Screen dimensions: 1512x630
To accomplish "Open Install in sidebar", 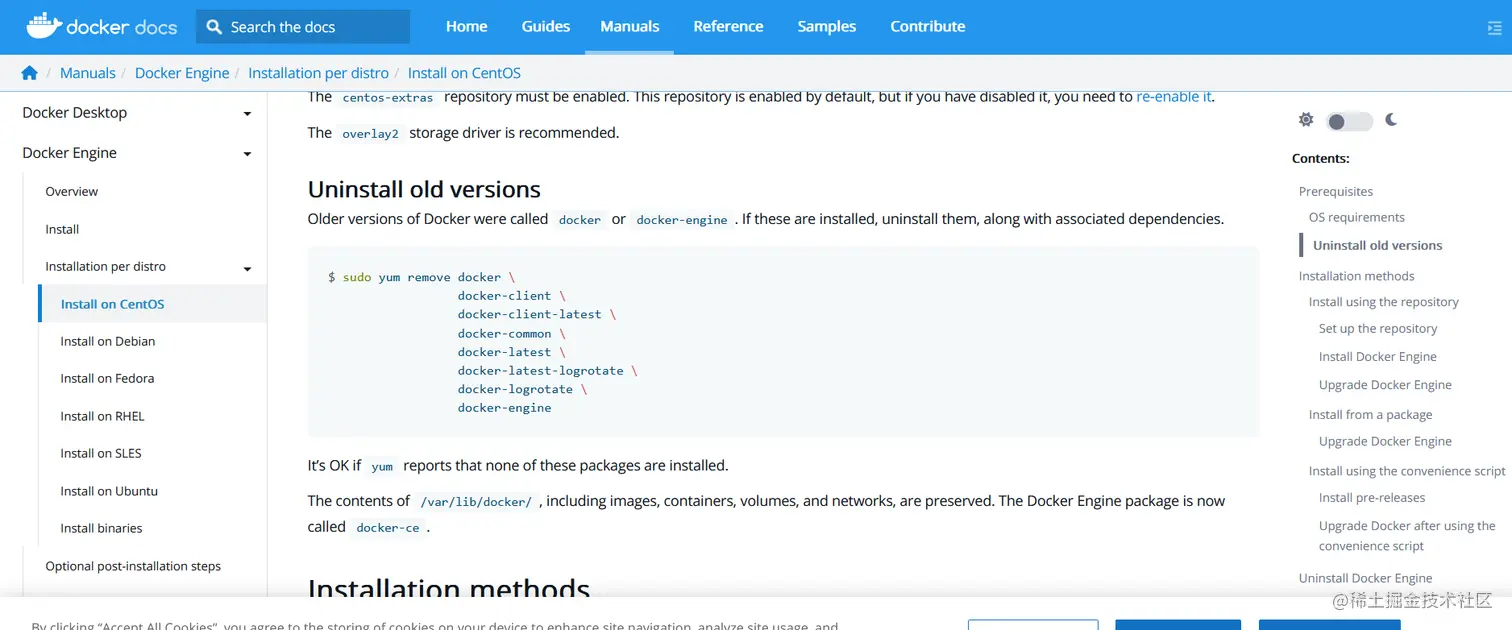I will click(x=62, y=229).
